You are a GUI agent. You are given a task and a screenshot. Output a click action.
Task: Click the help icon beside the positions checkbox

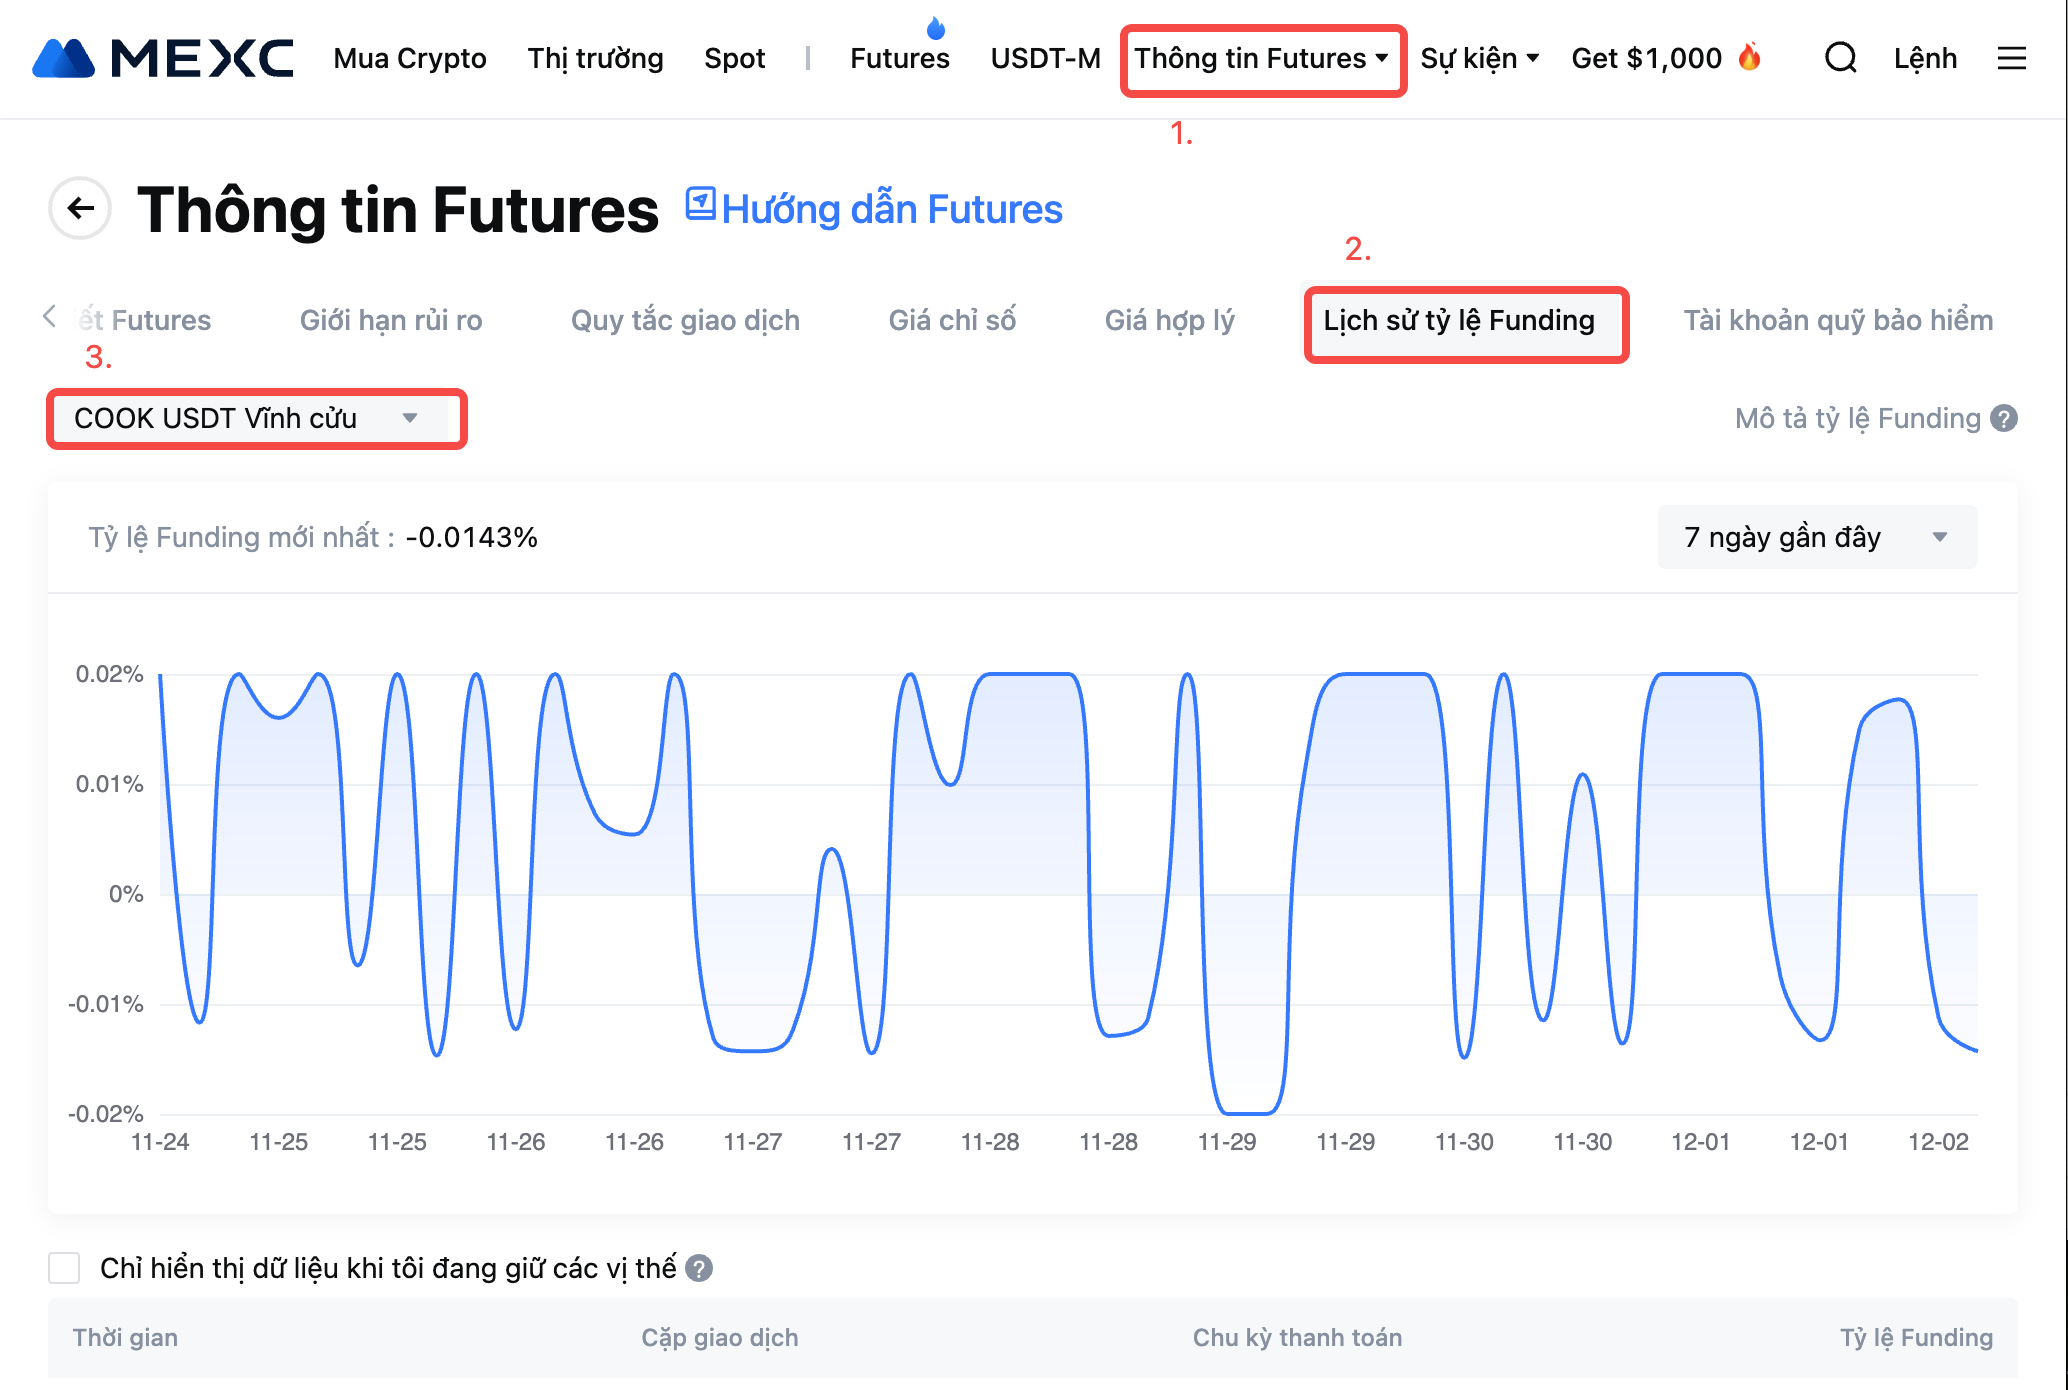(x=699, y=1268)
